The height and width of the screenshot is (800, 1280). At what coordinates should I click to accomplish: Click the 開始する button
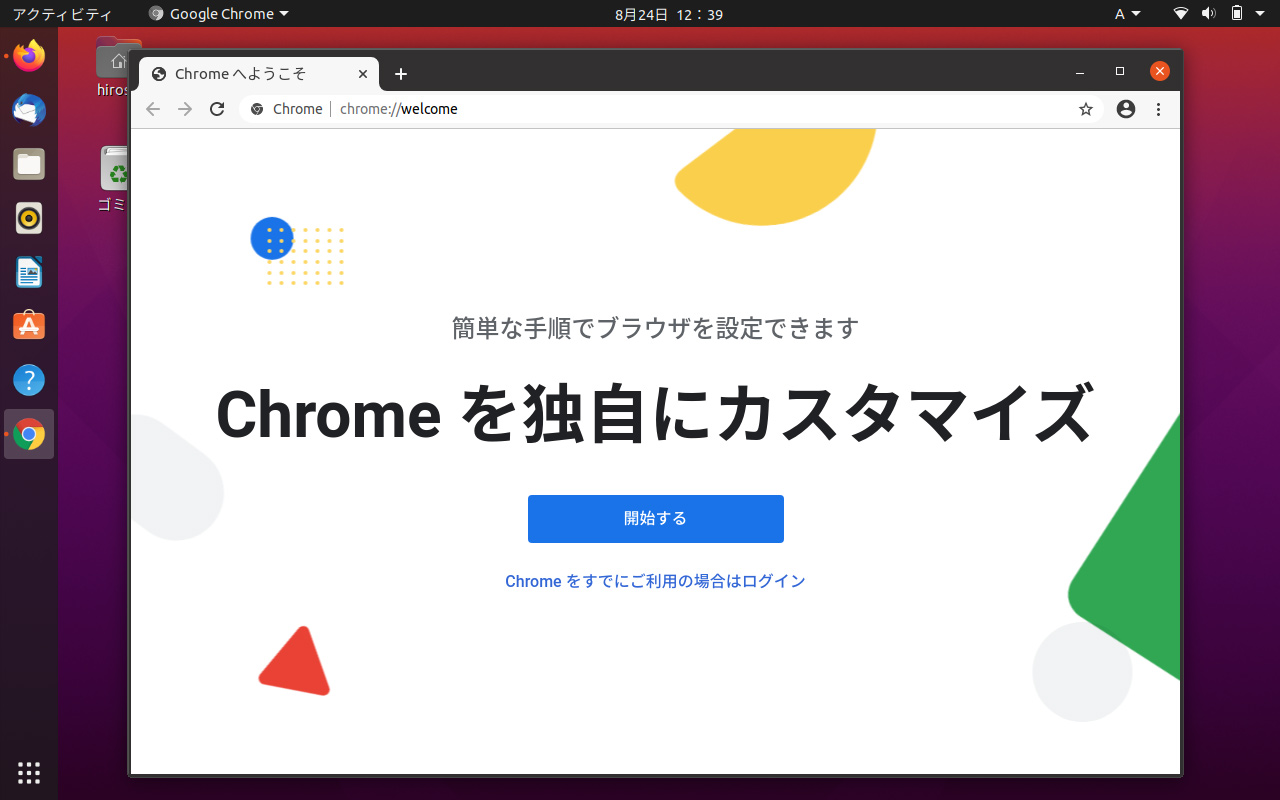click(x=656, y=519)
